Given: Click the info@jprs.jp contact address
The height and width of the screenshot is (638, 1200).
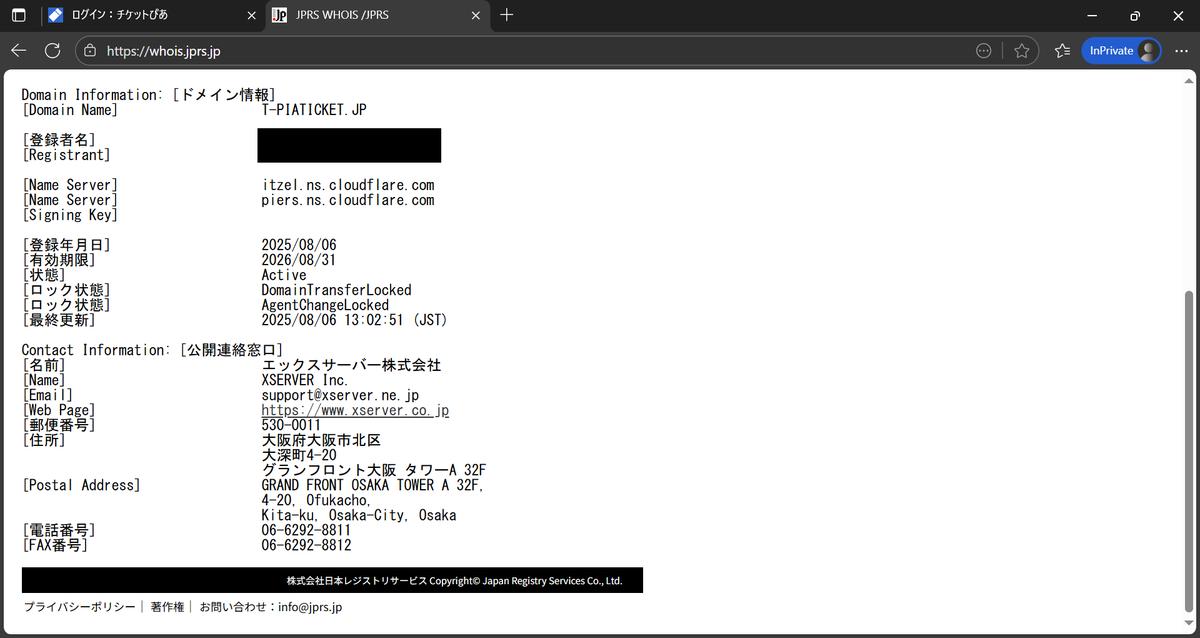Looking at the screenshot, I should [310, 607].
